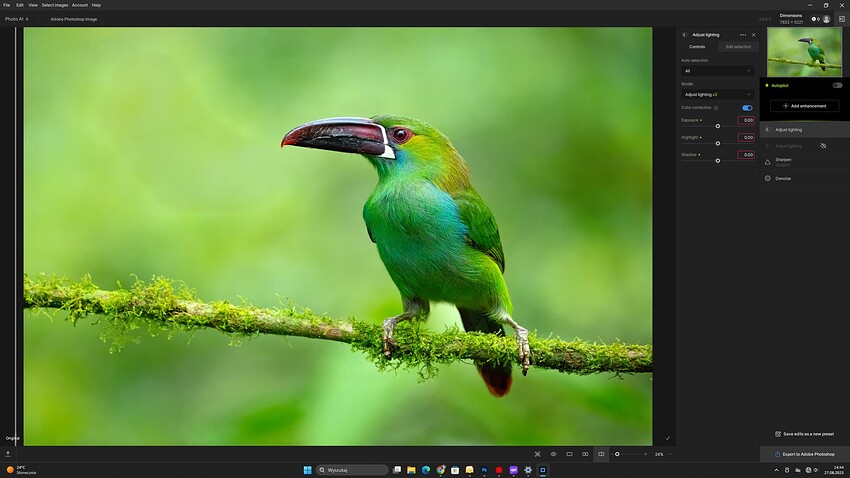Close the Adjust lighting panel with X
This screenshot has width=850, height=478.
click(x=753, y=35)
